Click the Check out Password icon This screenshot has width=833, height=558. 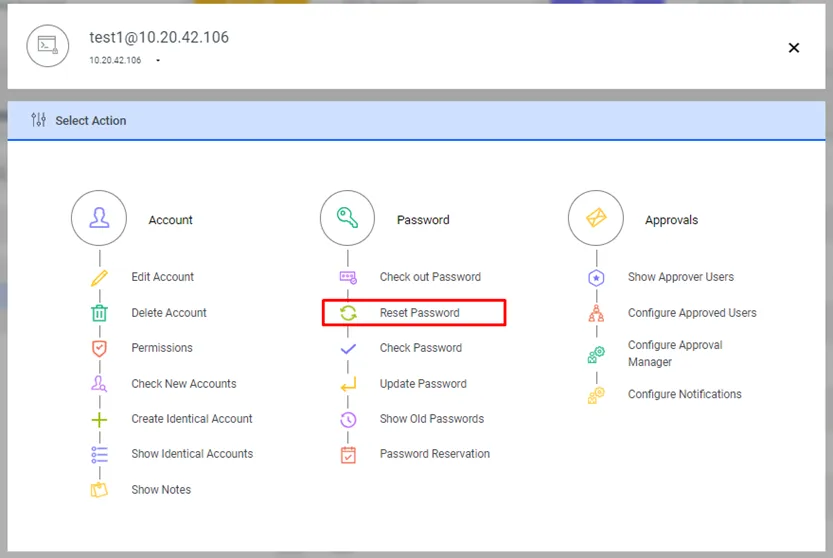coord(348,277)
